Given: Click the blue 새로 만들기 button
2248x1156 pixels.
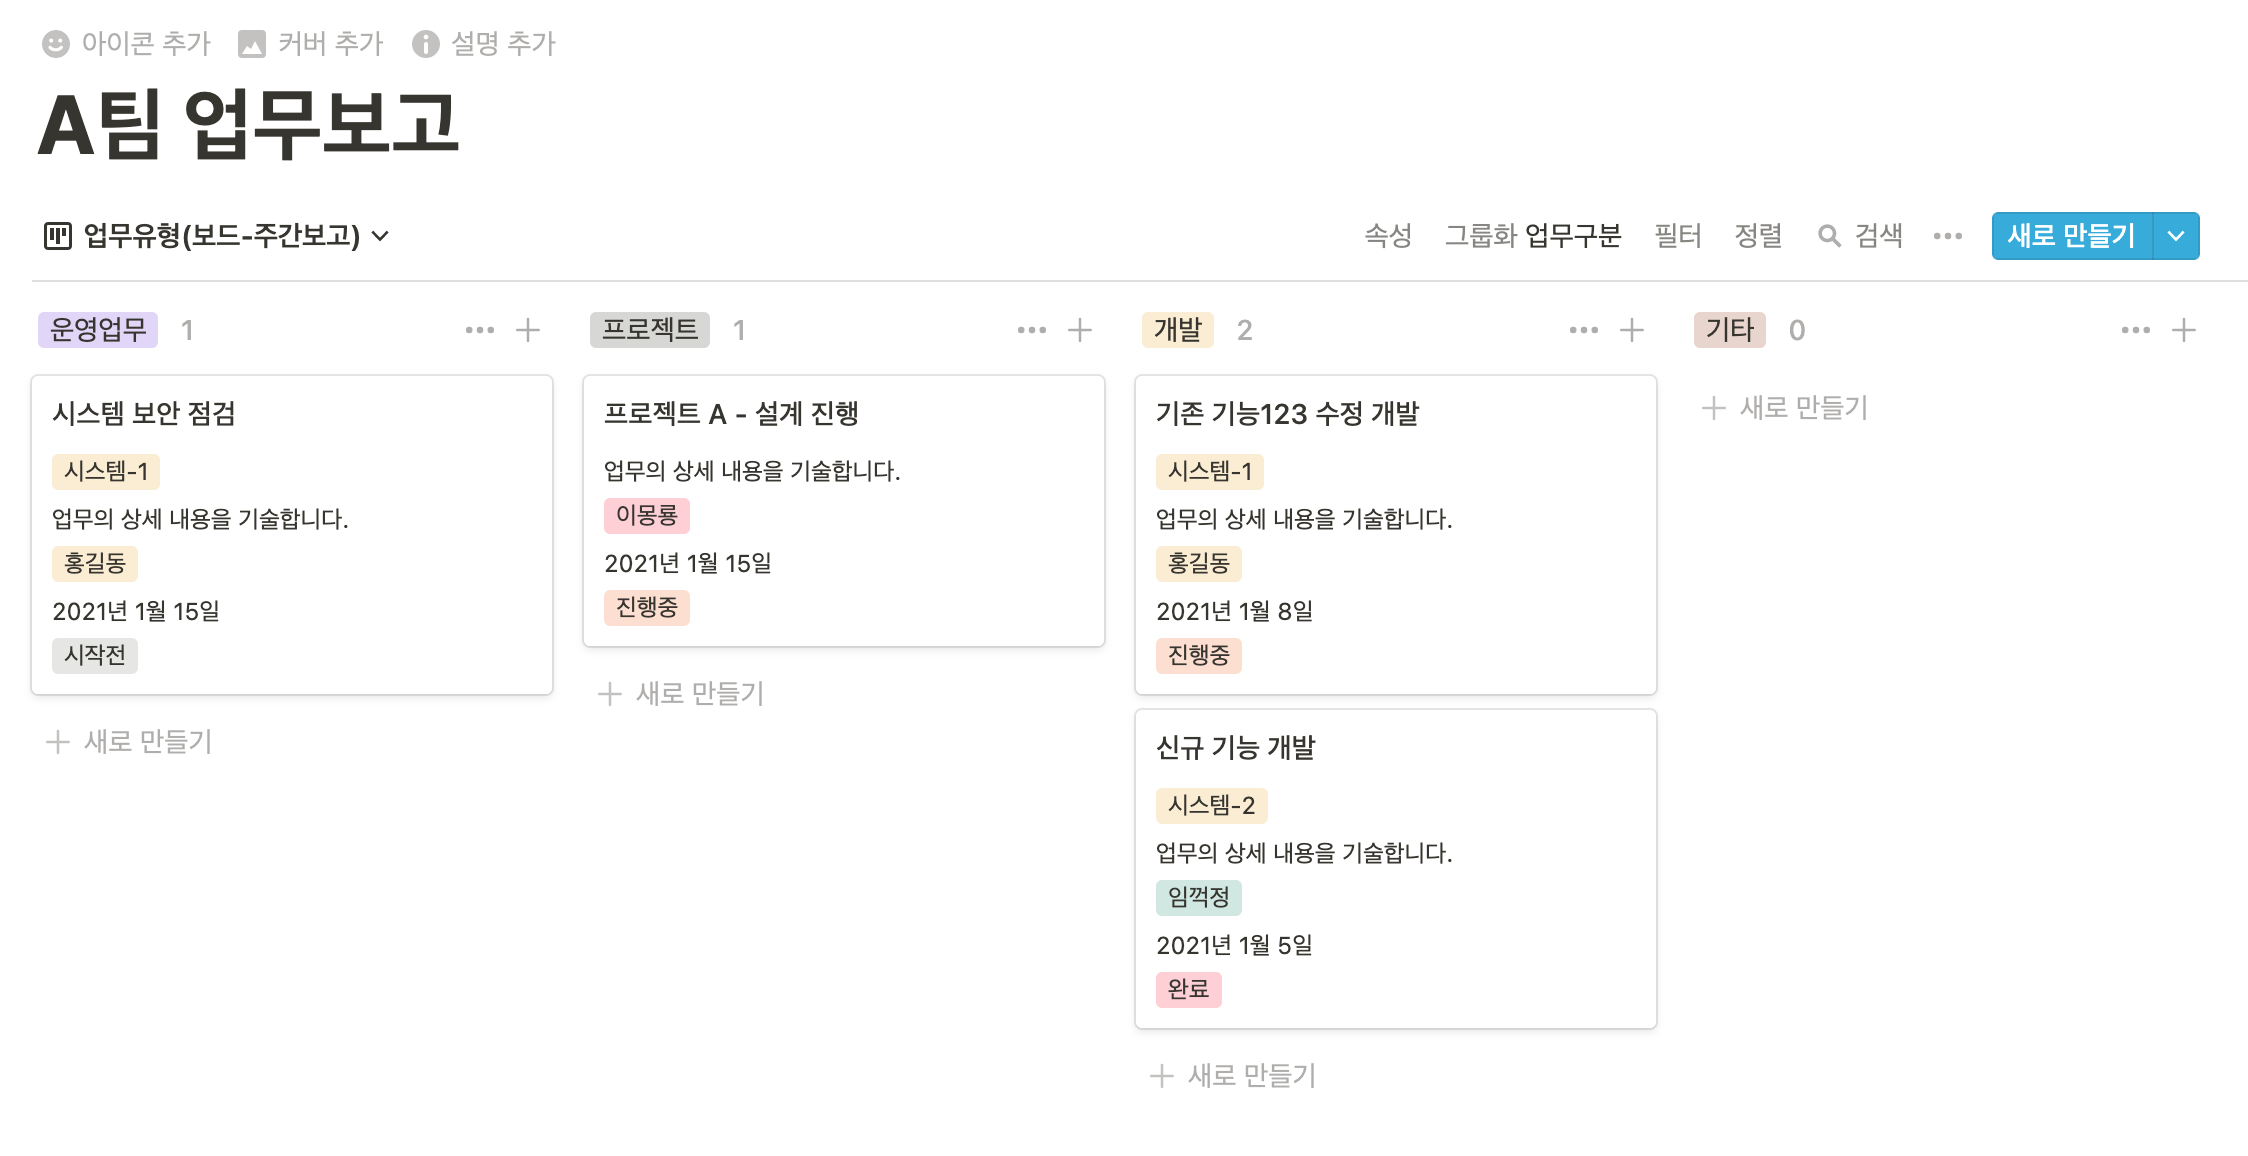Looking at the screenshot, I should pyautogui.click(x=2071, y=236).
